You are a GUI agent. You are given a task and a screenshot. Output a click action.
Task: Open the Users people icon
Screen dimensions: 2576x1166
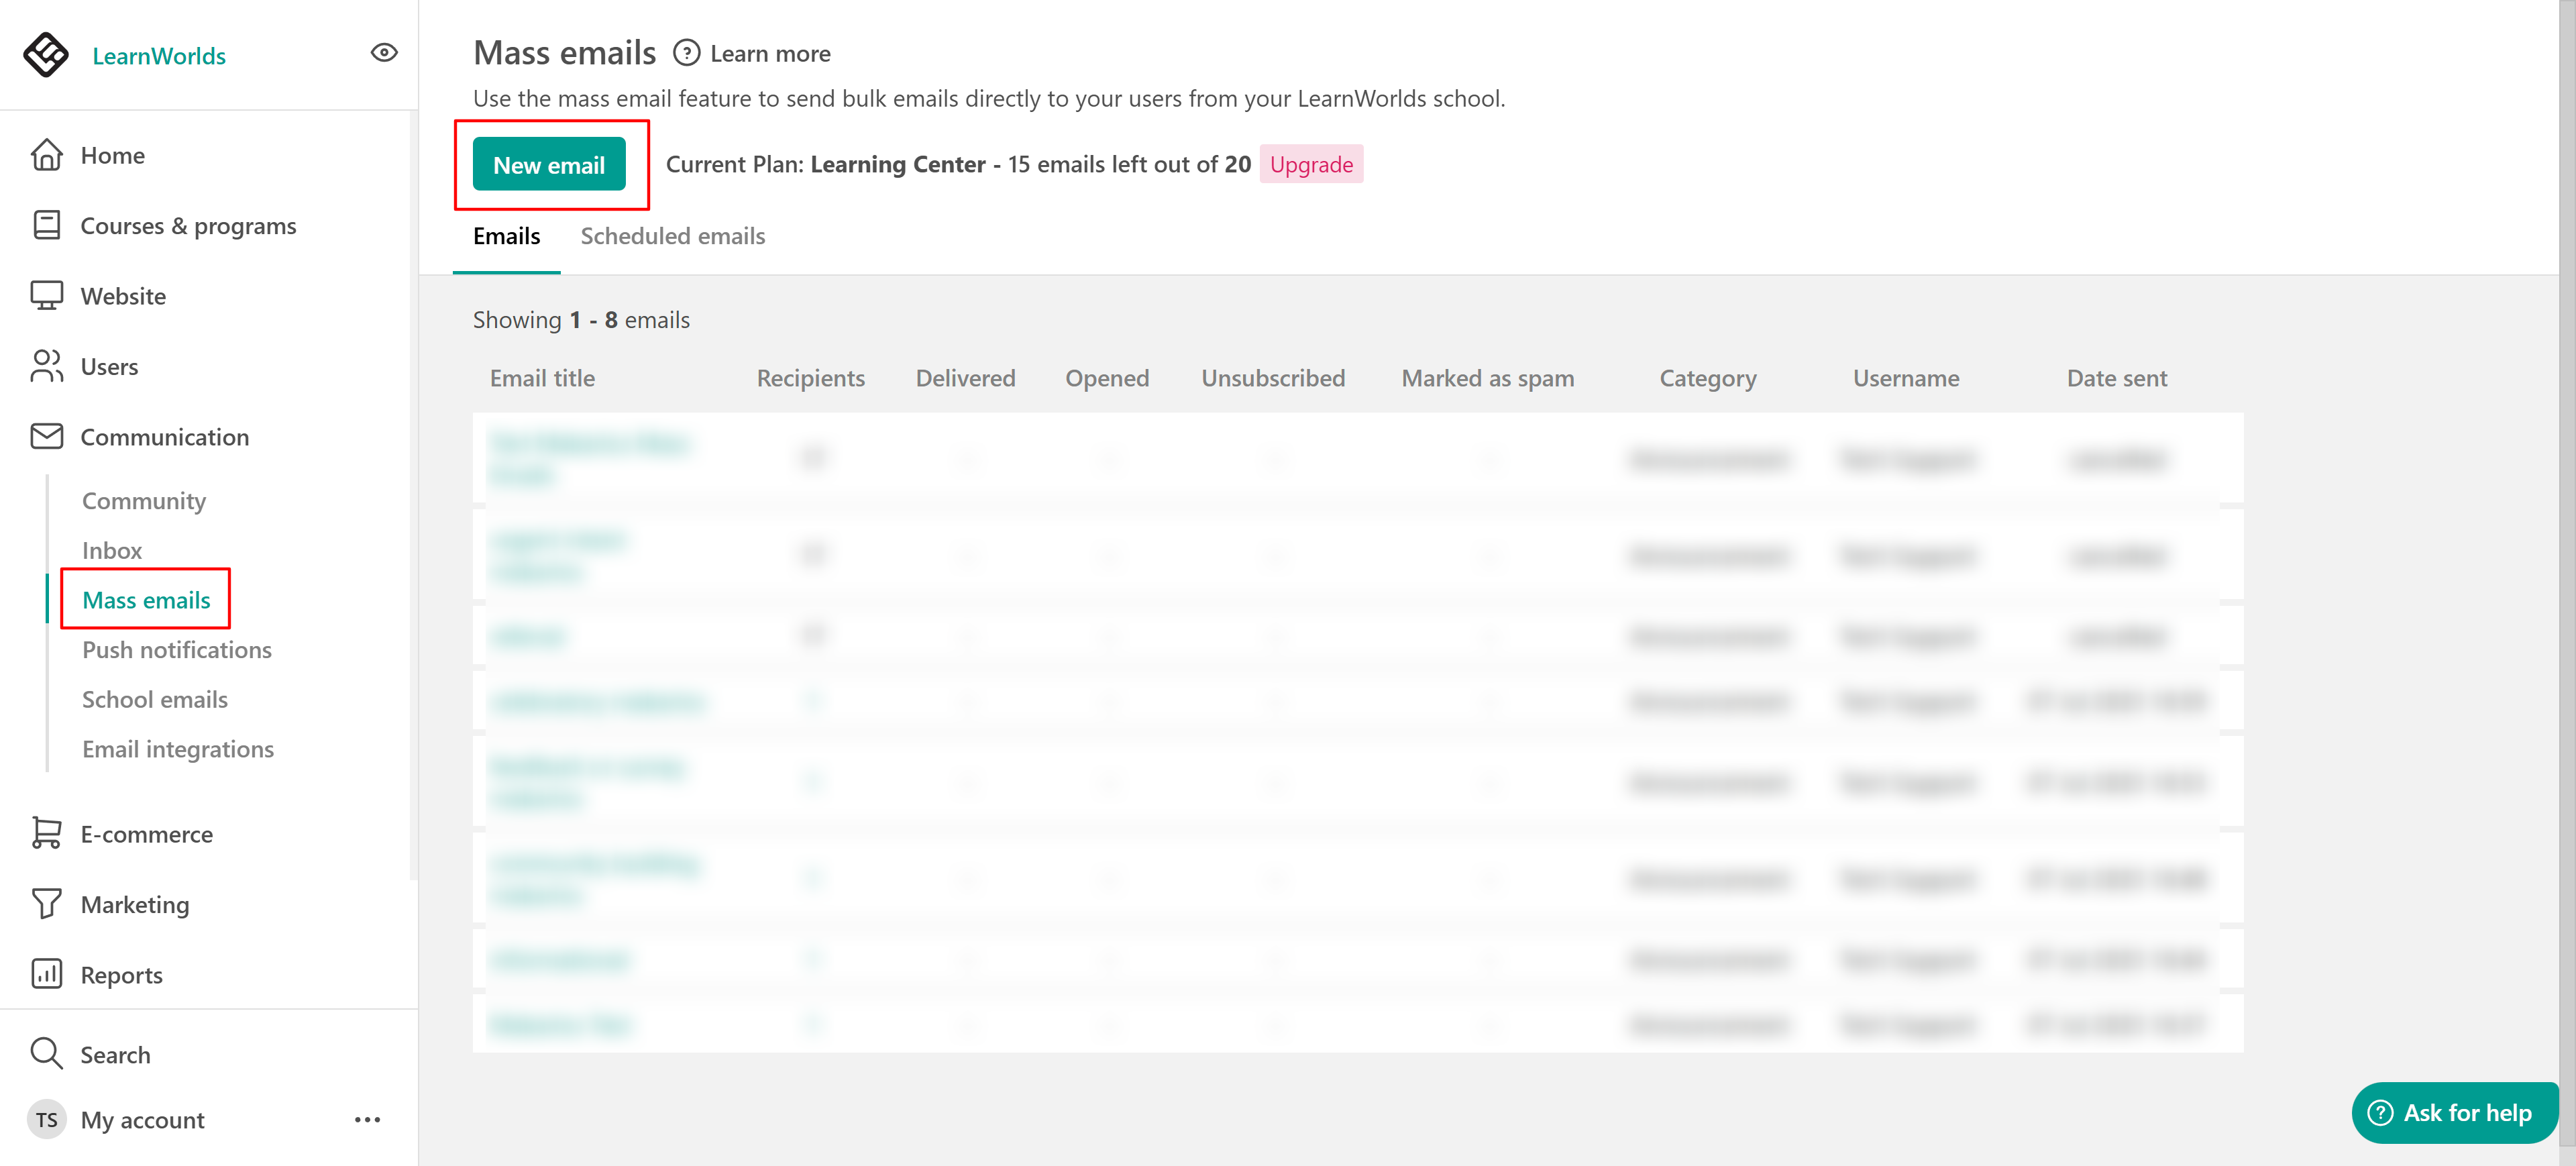46,366
